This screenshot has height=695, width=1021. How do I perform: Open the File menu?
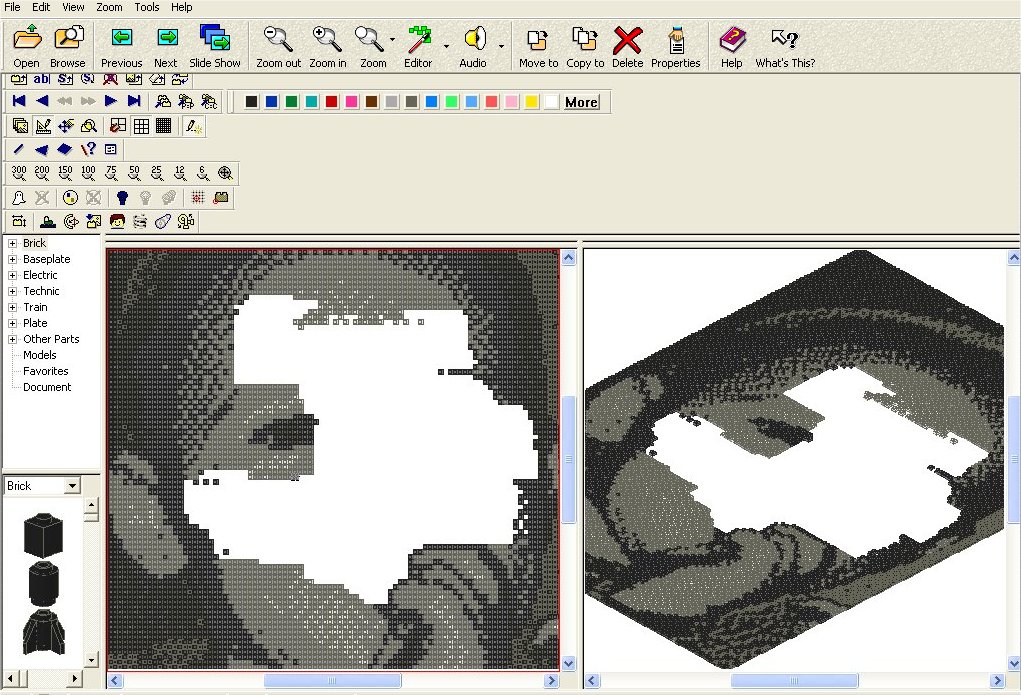(12, 7)
